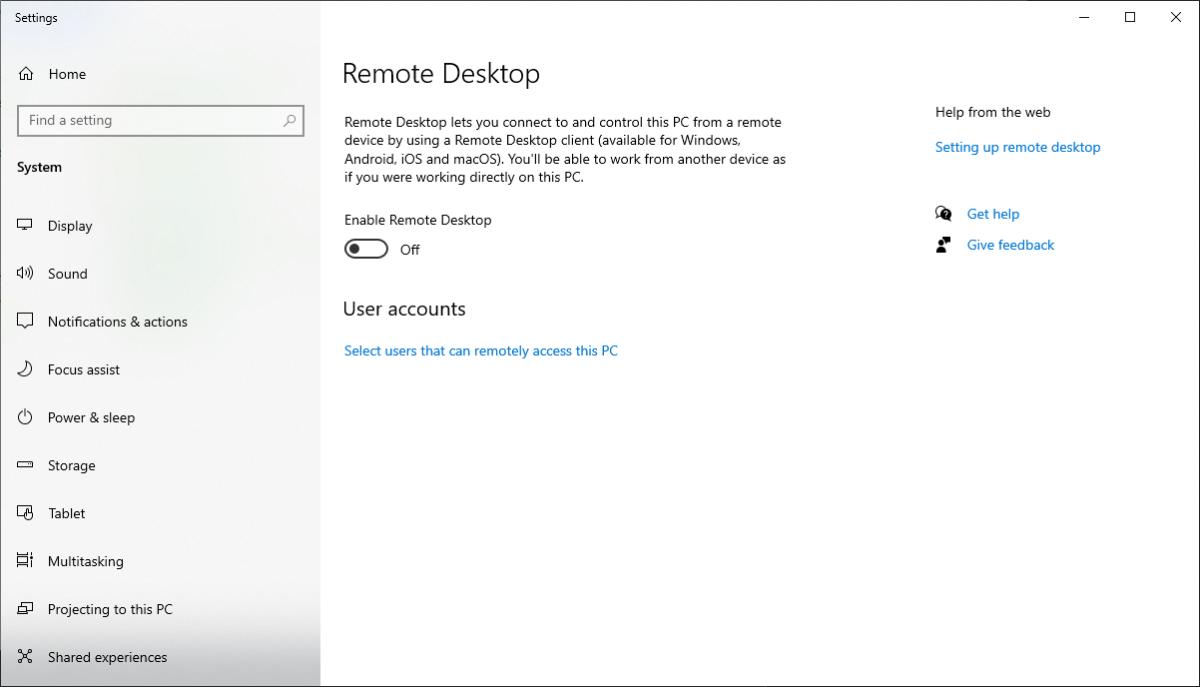Click the Storage drive icon
The image size is (1200, 687).
(x=24, y=465)
